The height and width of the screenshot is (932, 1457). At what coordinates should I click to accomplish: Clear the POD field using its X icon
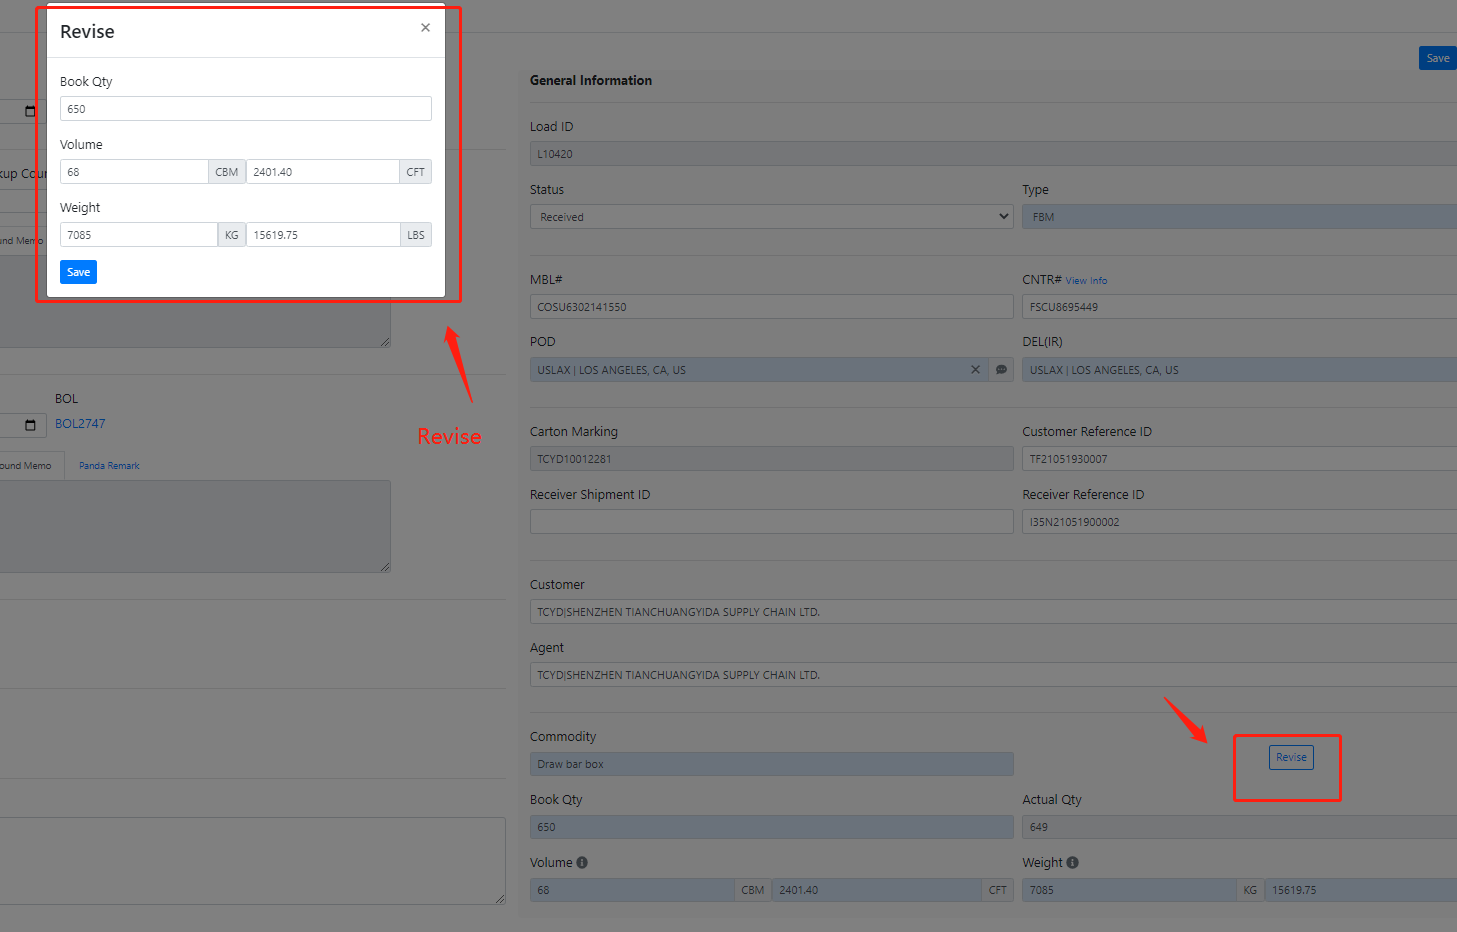pyautogui.click(x=975, y=370)
